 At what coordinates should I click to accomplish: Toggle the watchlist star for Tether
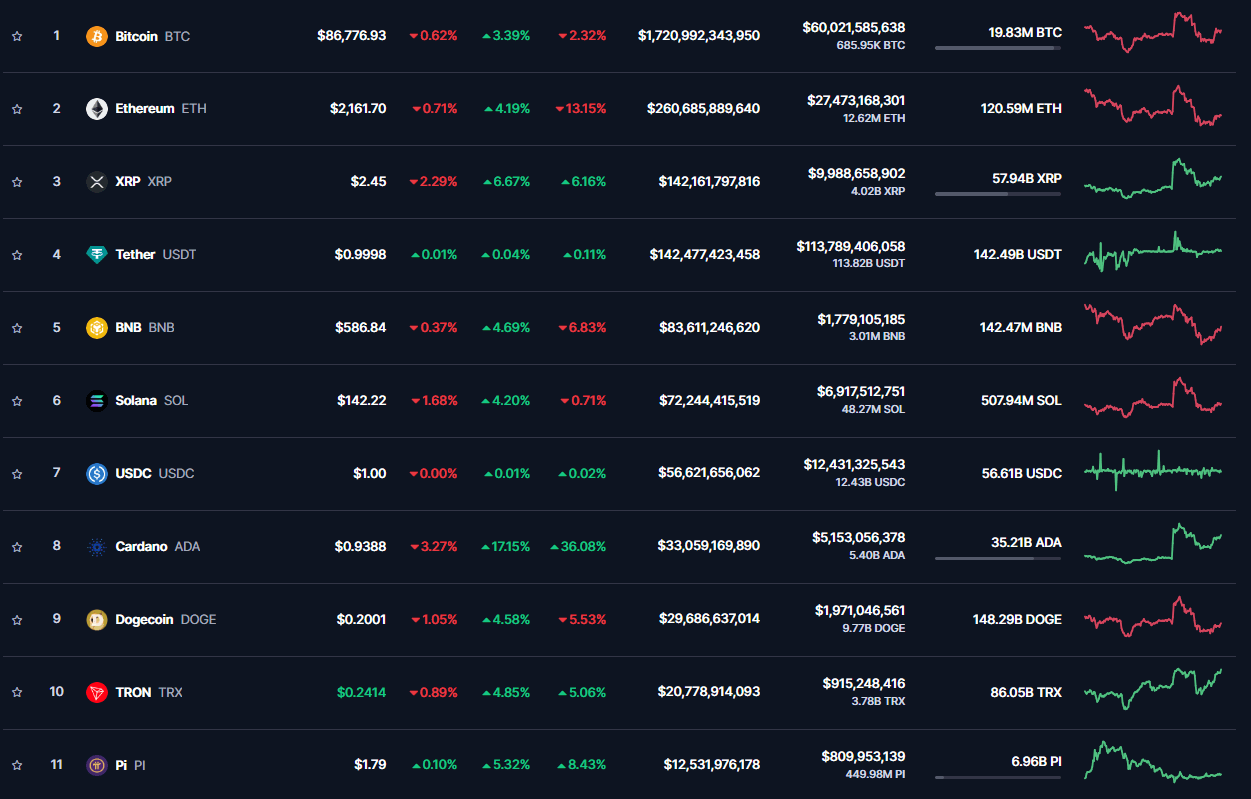pos(17,255)
